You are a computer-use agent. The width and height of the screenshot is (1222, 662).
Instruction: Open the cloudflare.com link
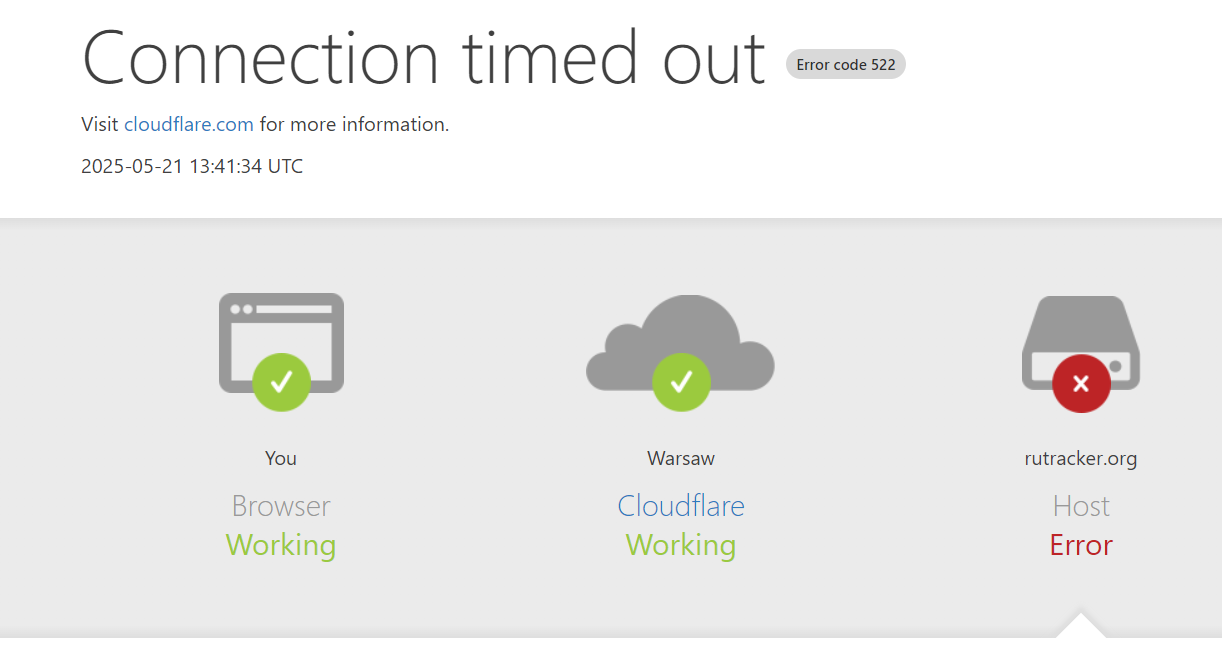click(x=189, y=125)
